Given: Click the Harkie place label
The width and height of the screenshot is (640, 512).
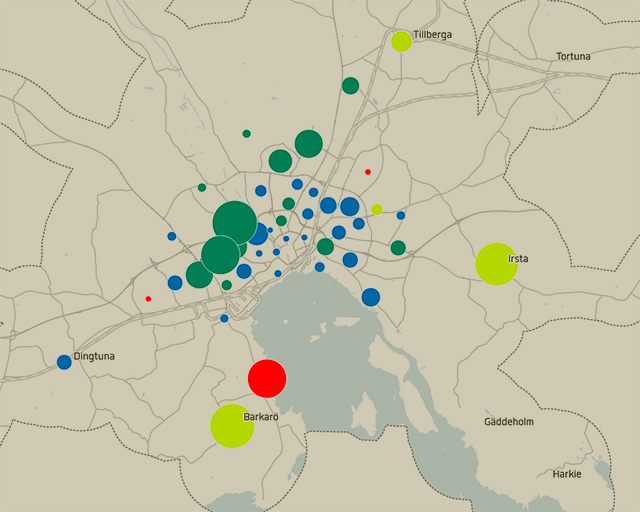Looking at the screenshot, I should pyautogui.click(x=567, y=474).
